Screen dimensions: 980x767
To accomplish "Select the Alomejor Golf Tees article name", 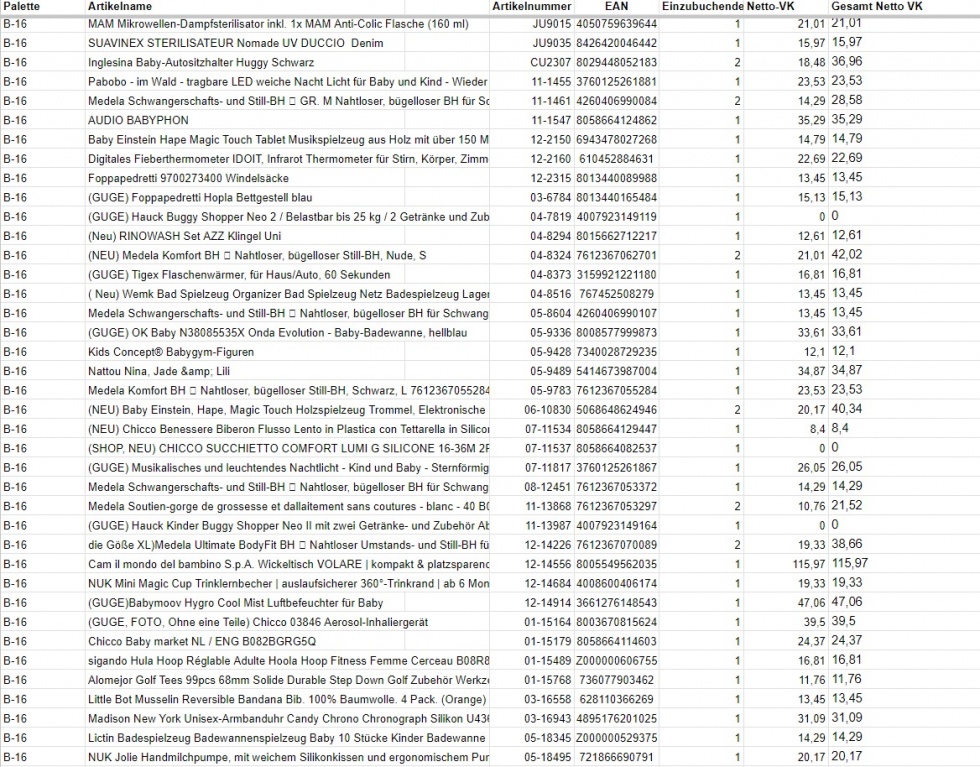I will click(288, 680).
